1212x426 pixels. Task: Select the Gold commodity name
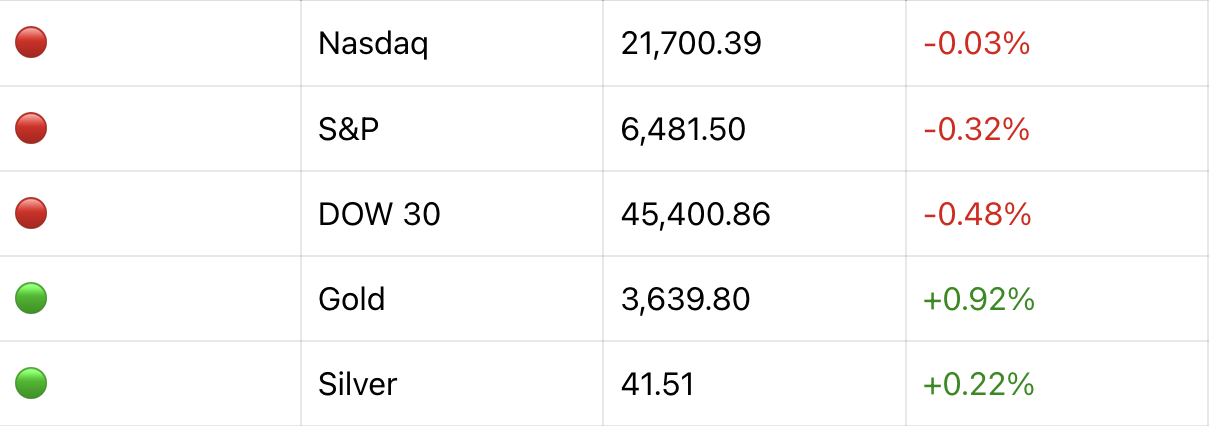click(351, 299)
